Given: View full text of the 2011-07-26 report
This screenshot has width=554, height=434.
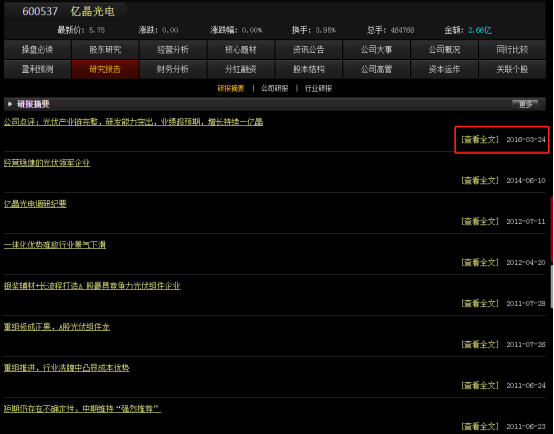Looking at the screenshot, I should click(480, 345).
